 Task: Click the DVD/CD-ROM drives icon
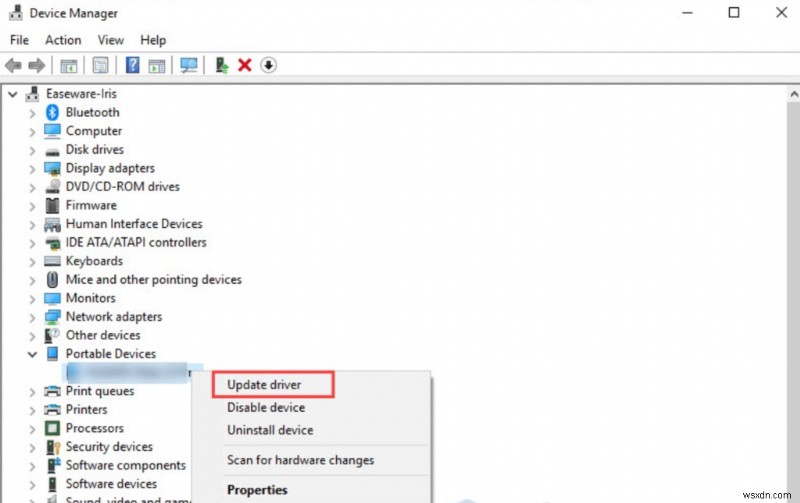pos(52,187)
